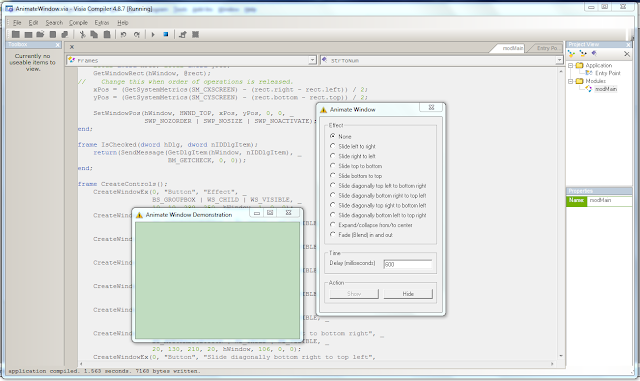Select Expand/collapse from/to center effect
640x381 pixels.
(x=333, y=225)
